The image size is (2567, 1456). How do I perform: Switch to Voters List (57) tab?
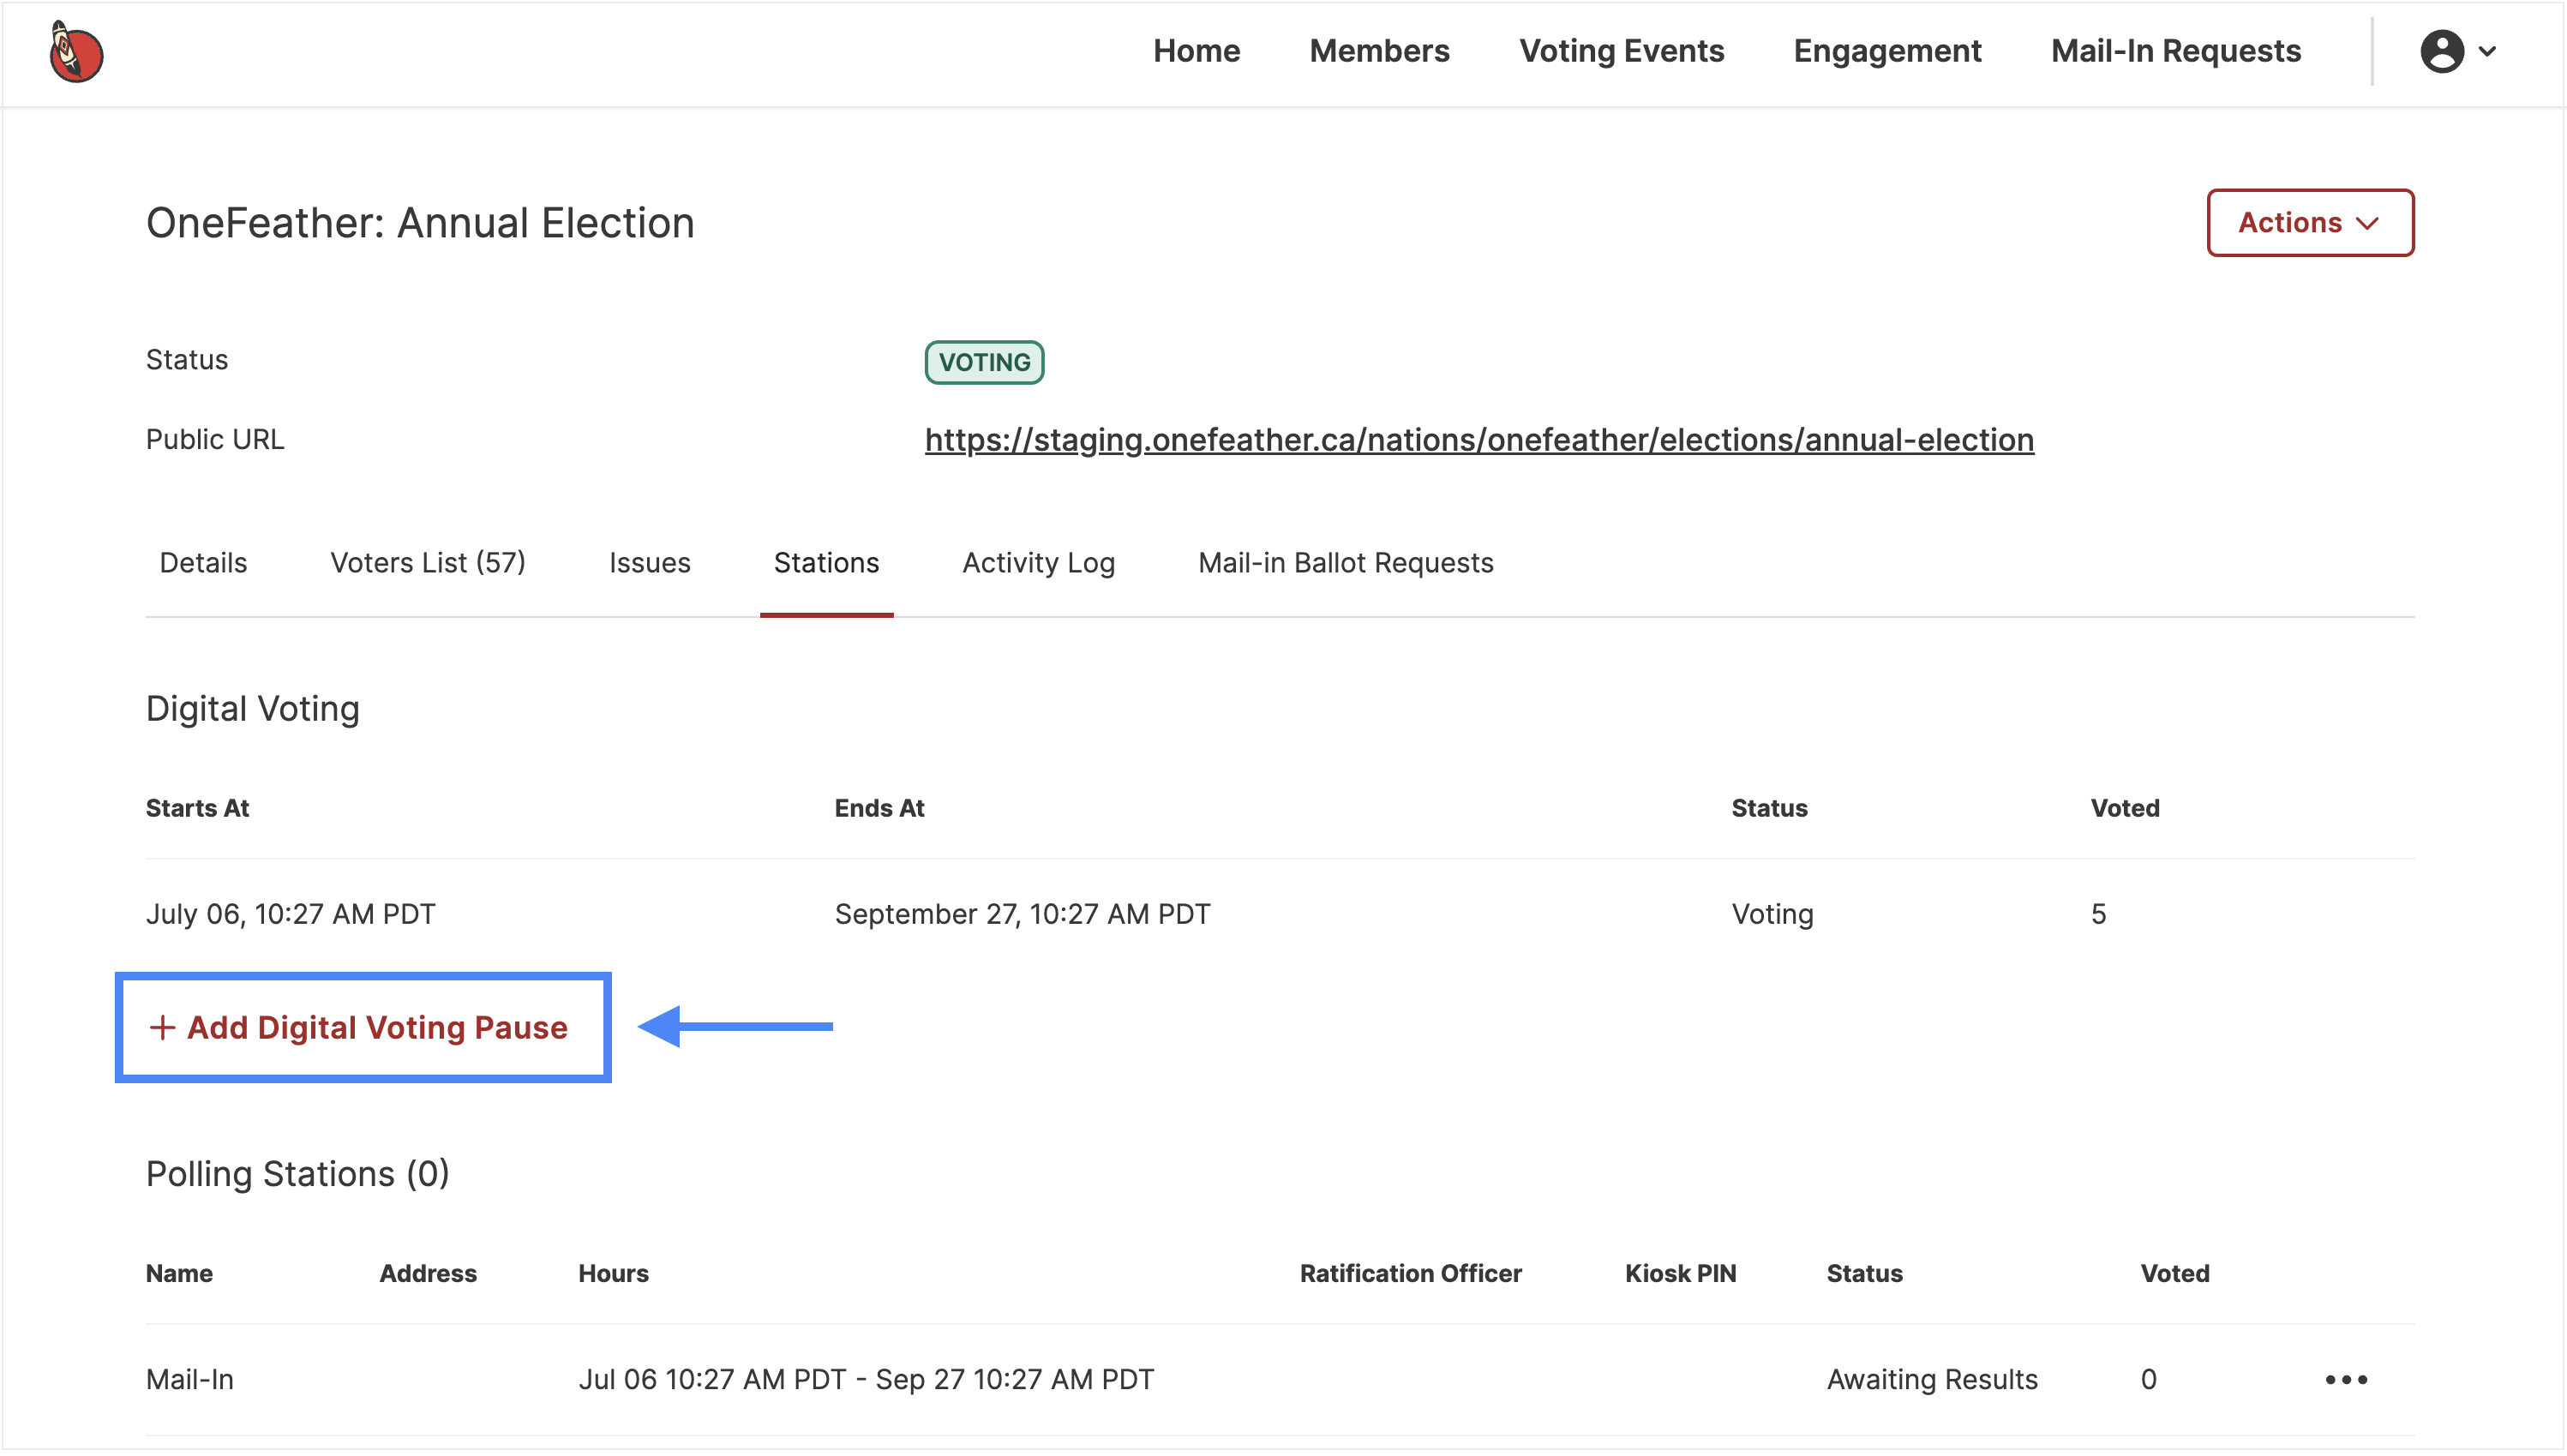point(428,563)
